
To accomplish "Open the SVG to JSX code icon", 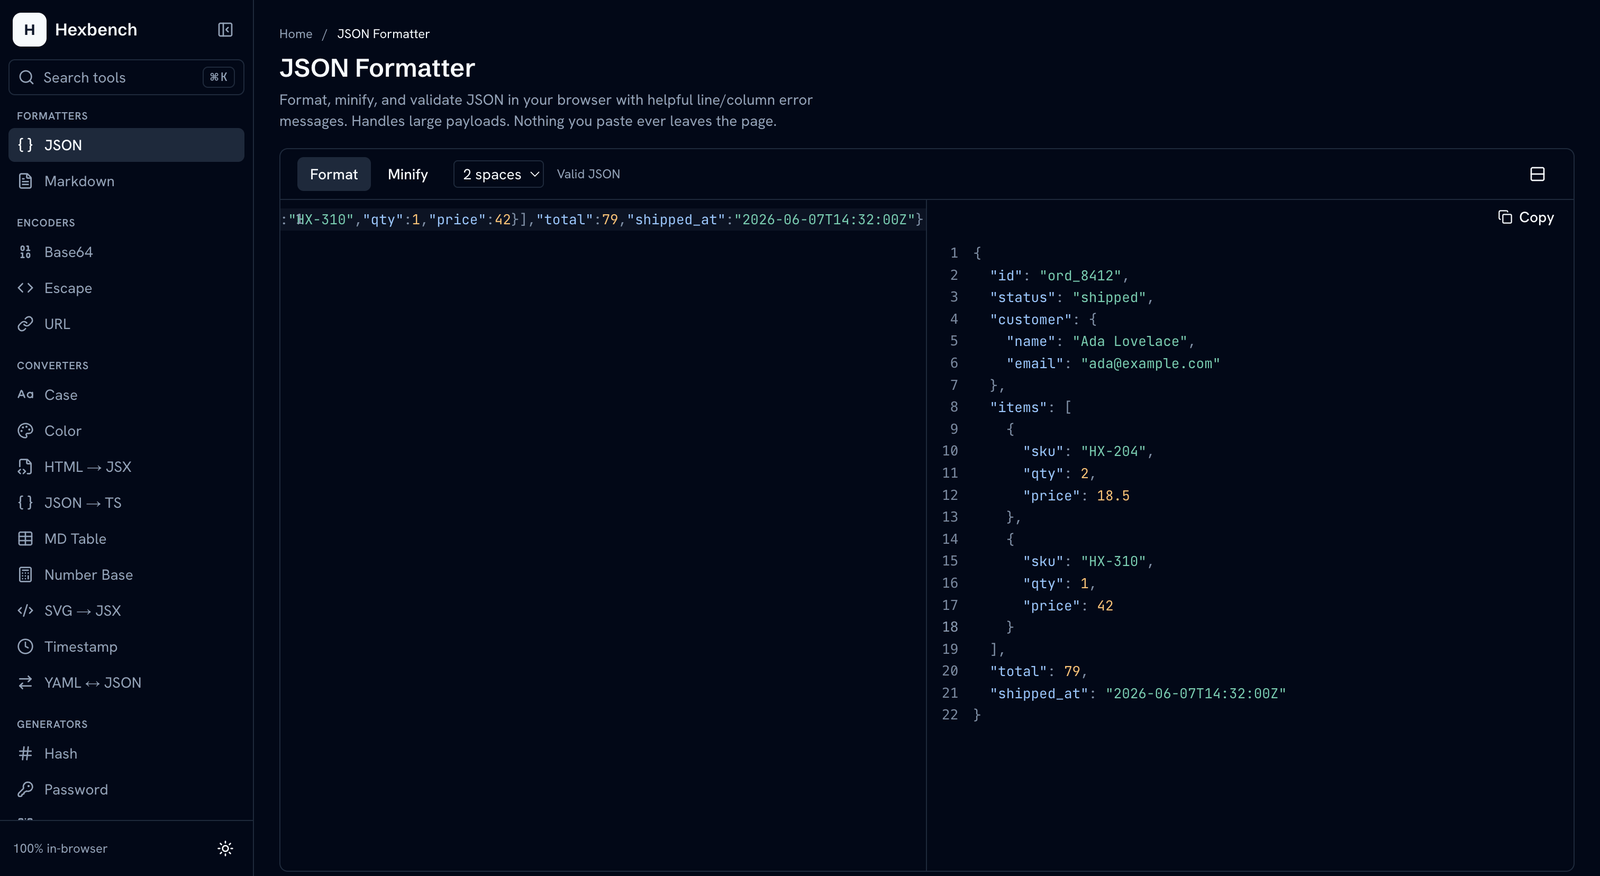I will tap(25, 611).
